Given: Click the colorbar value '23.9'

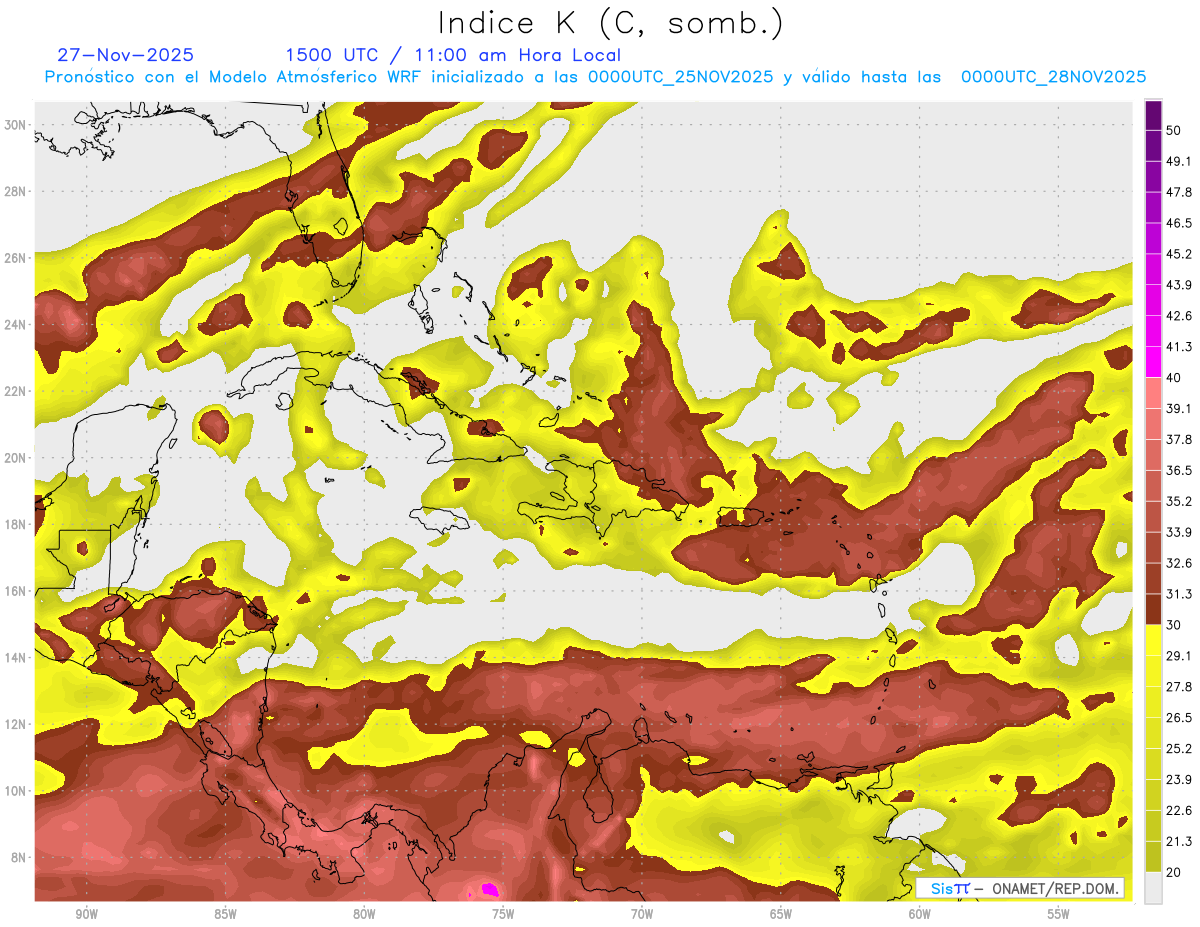Looking at the screenshot, I should click(x=1179, y=780).
